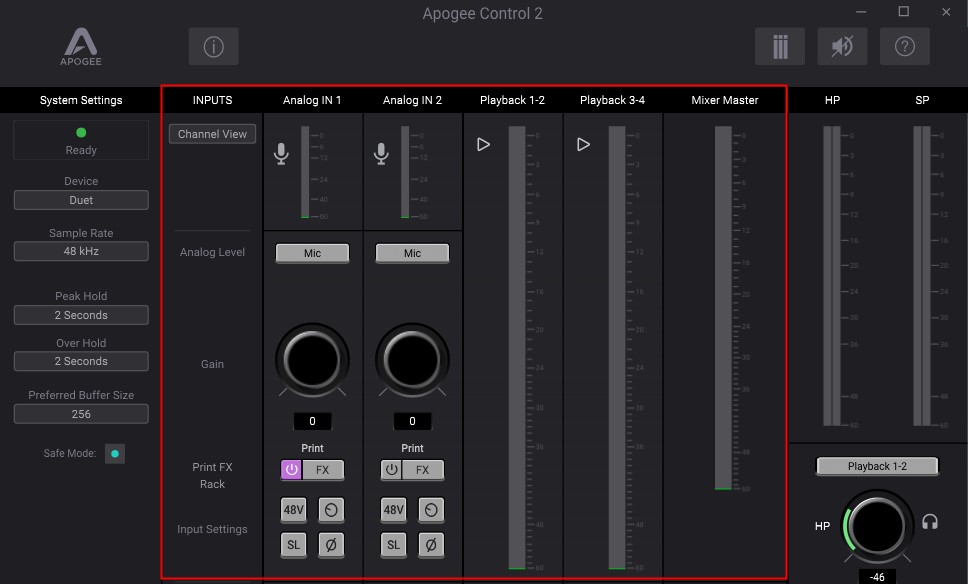Click the Analog Level label

click(x=212, y=252)
